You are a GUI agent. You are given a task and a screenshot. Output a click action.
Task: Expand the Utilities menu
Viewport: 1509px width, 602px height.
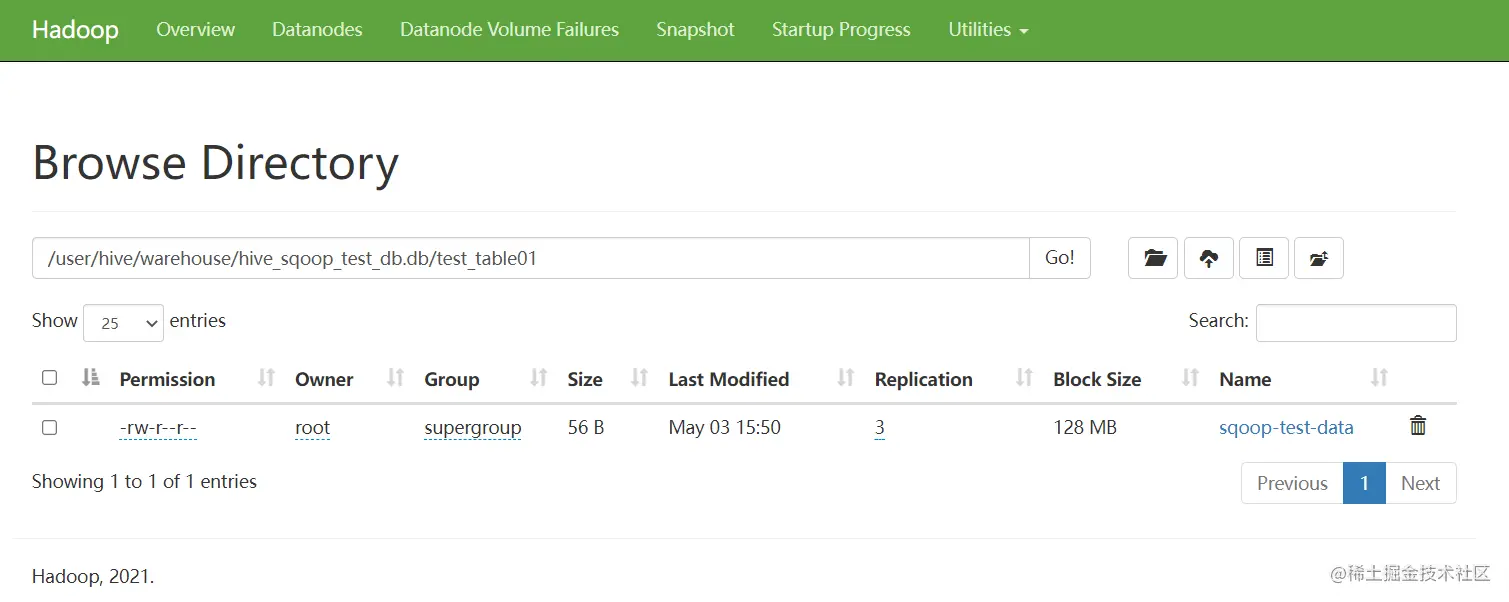pyautogui.click(x=988, y=30)
